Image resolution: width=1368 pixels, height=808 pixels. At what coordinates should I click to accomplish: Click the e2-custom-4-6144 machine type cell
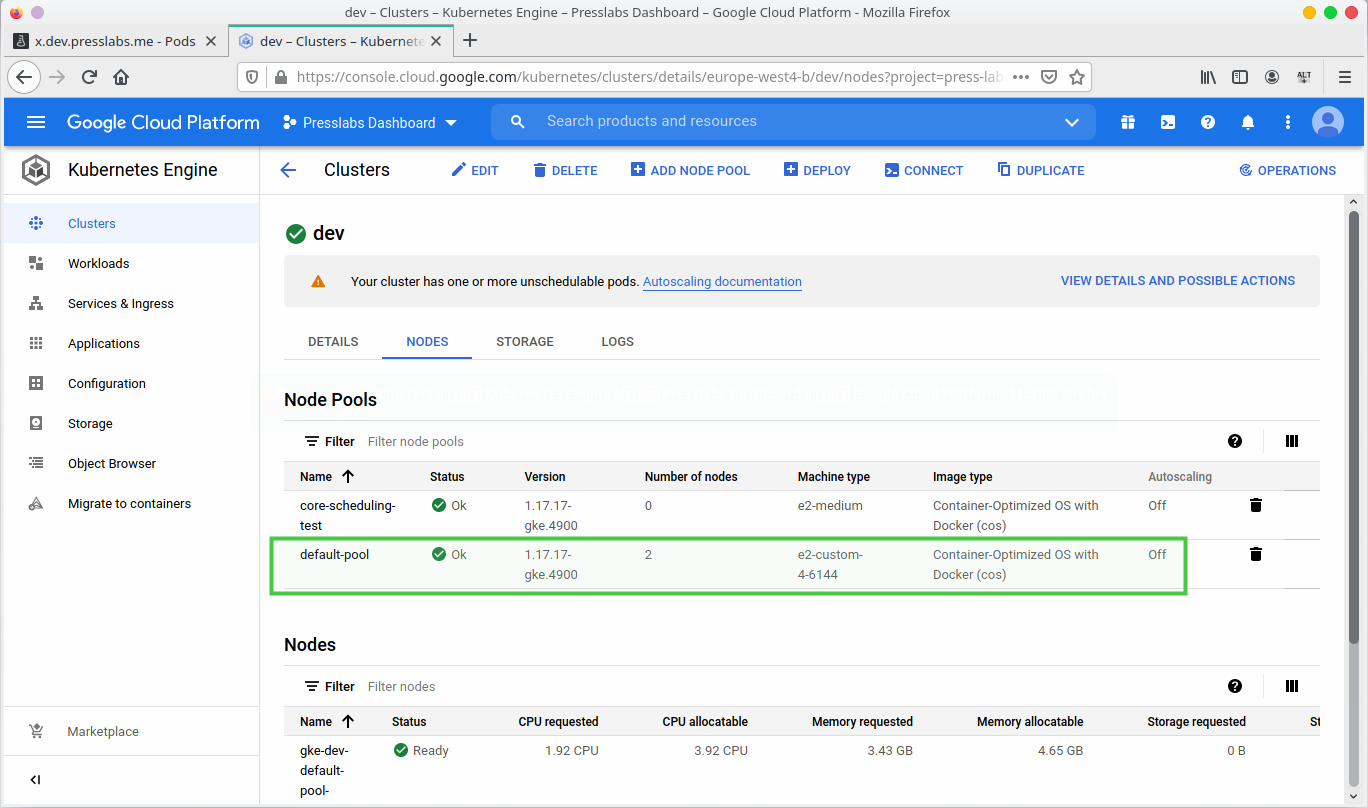point(830,564)
